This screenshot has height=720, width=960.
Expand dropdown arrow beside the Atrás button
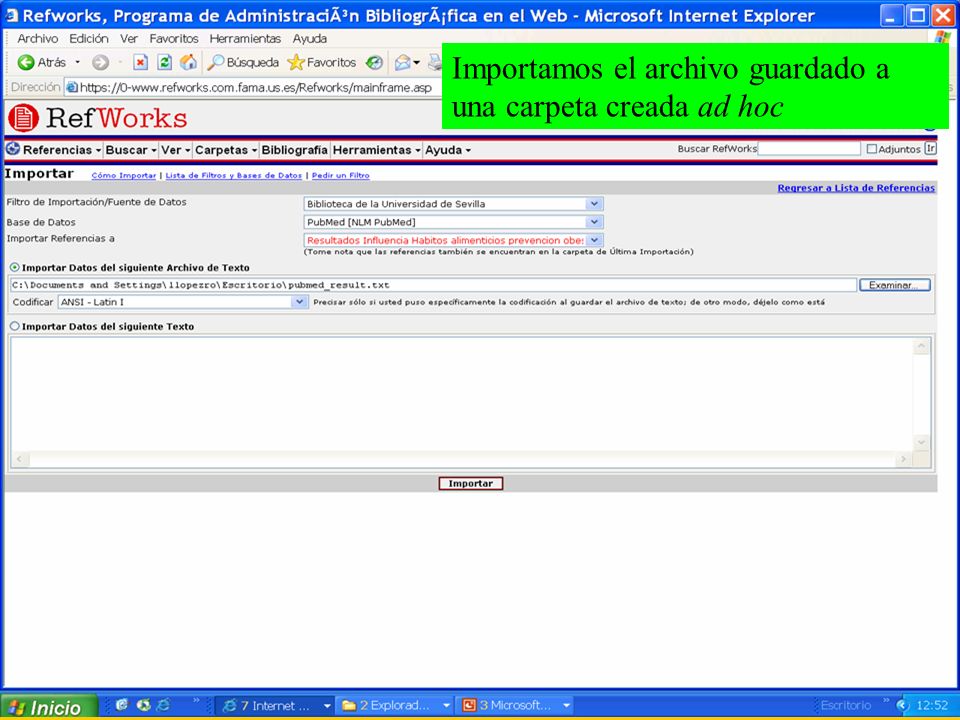coord(78,62)
